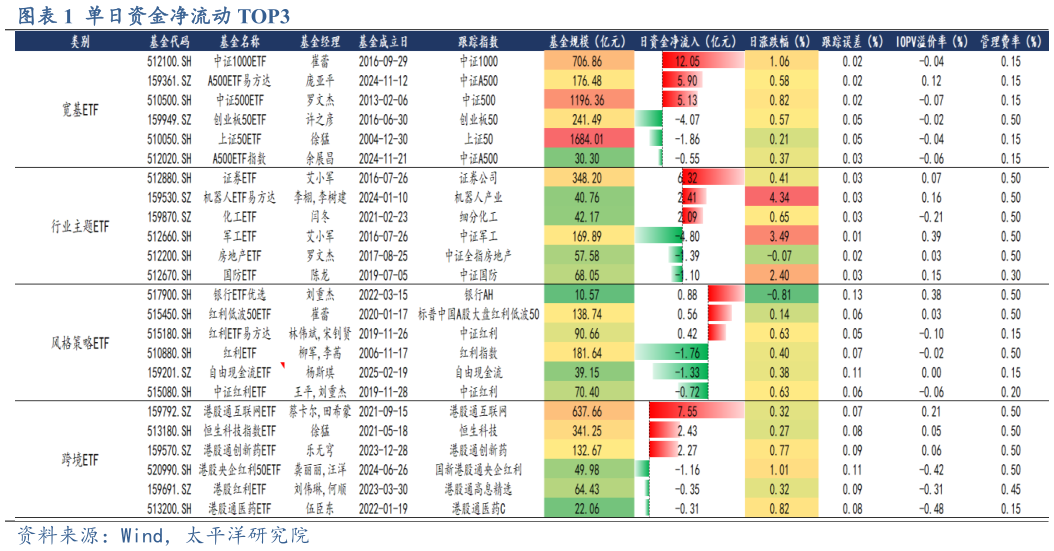
Task: Click the fund name 港股通互联网ETF
Action: click(239, 412)
